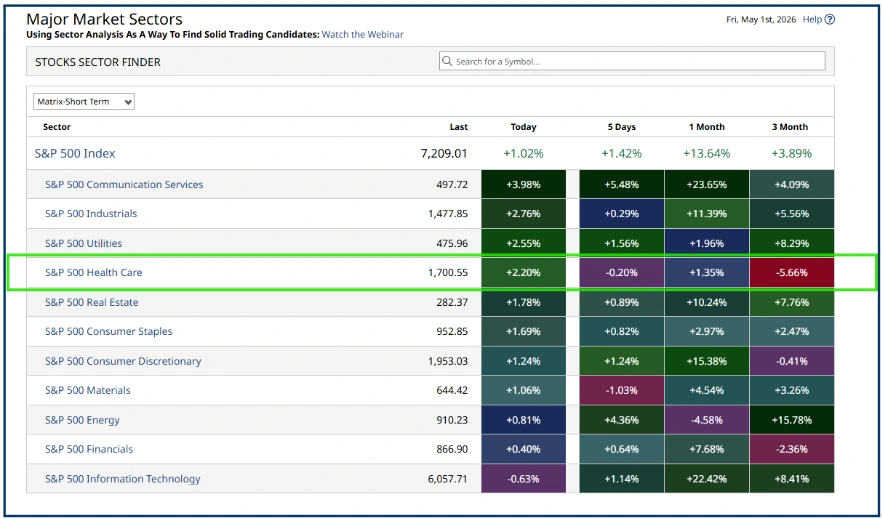Click the Help question mark icon
Viewport: 883px width, 519px height.
pyautogui.click(x=830, y=20)
